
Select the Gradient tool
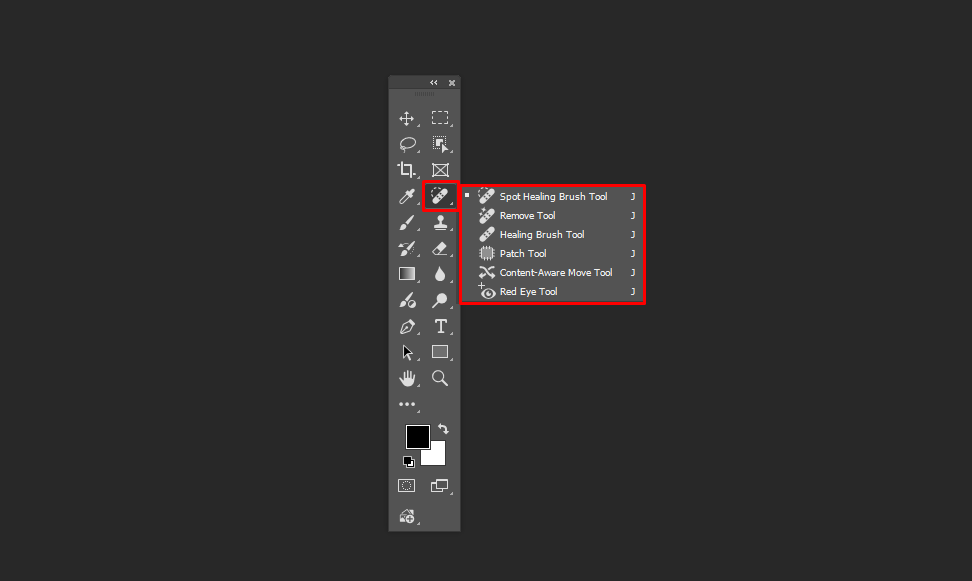tap(407, 274)
